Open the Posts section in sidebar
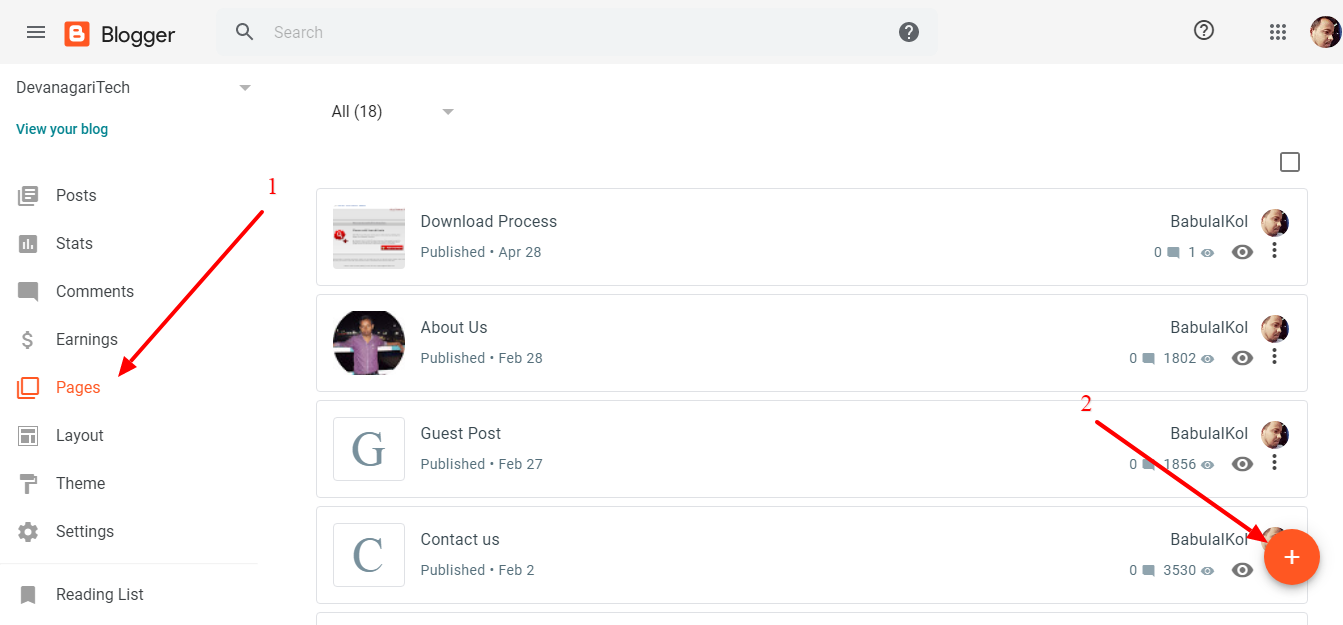This screenshot has height=625, width=1343. pos(76,195)
